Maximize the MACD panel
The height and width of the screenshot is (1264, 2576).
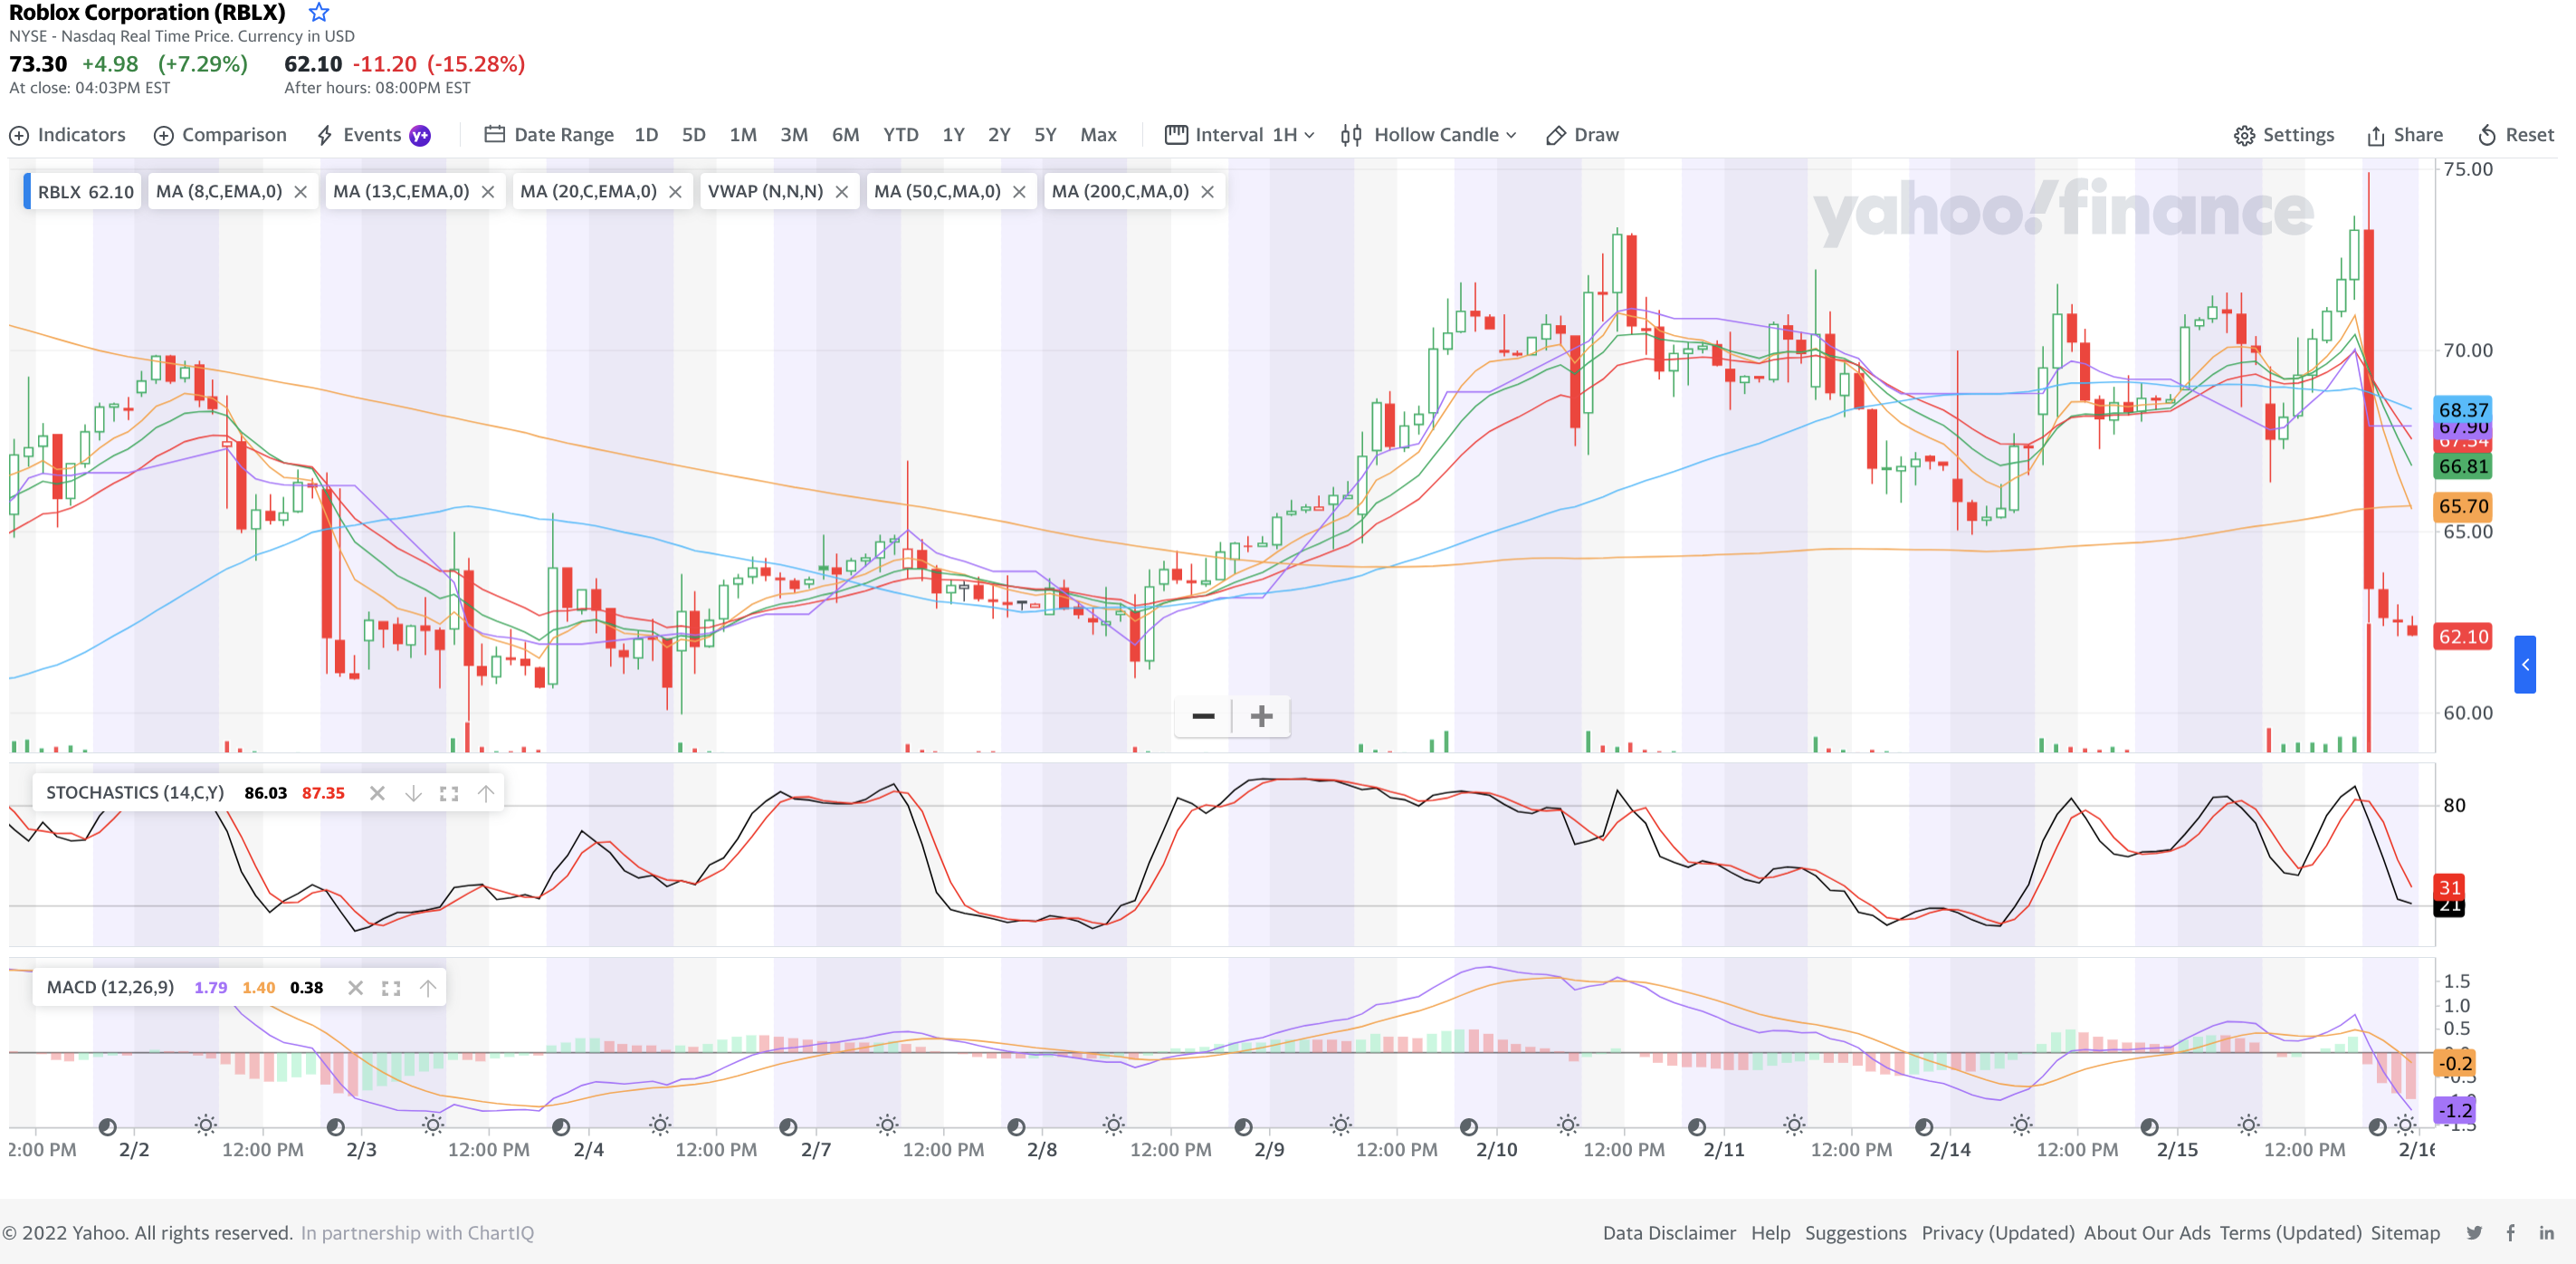click(391, 988)
